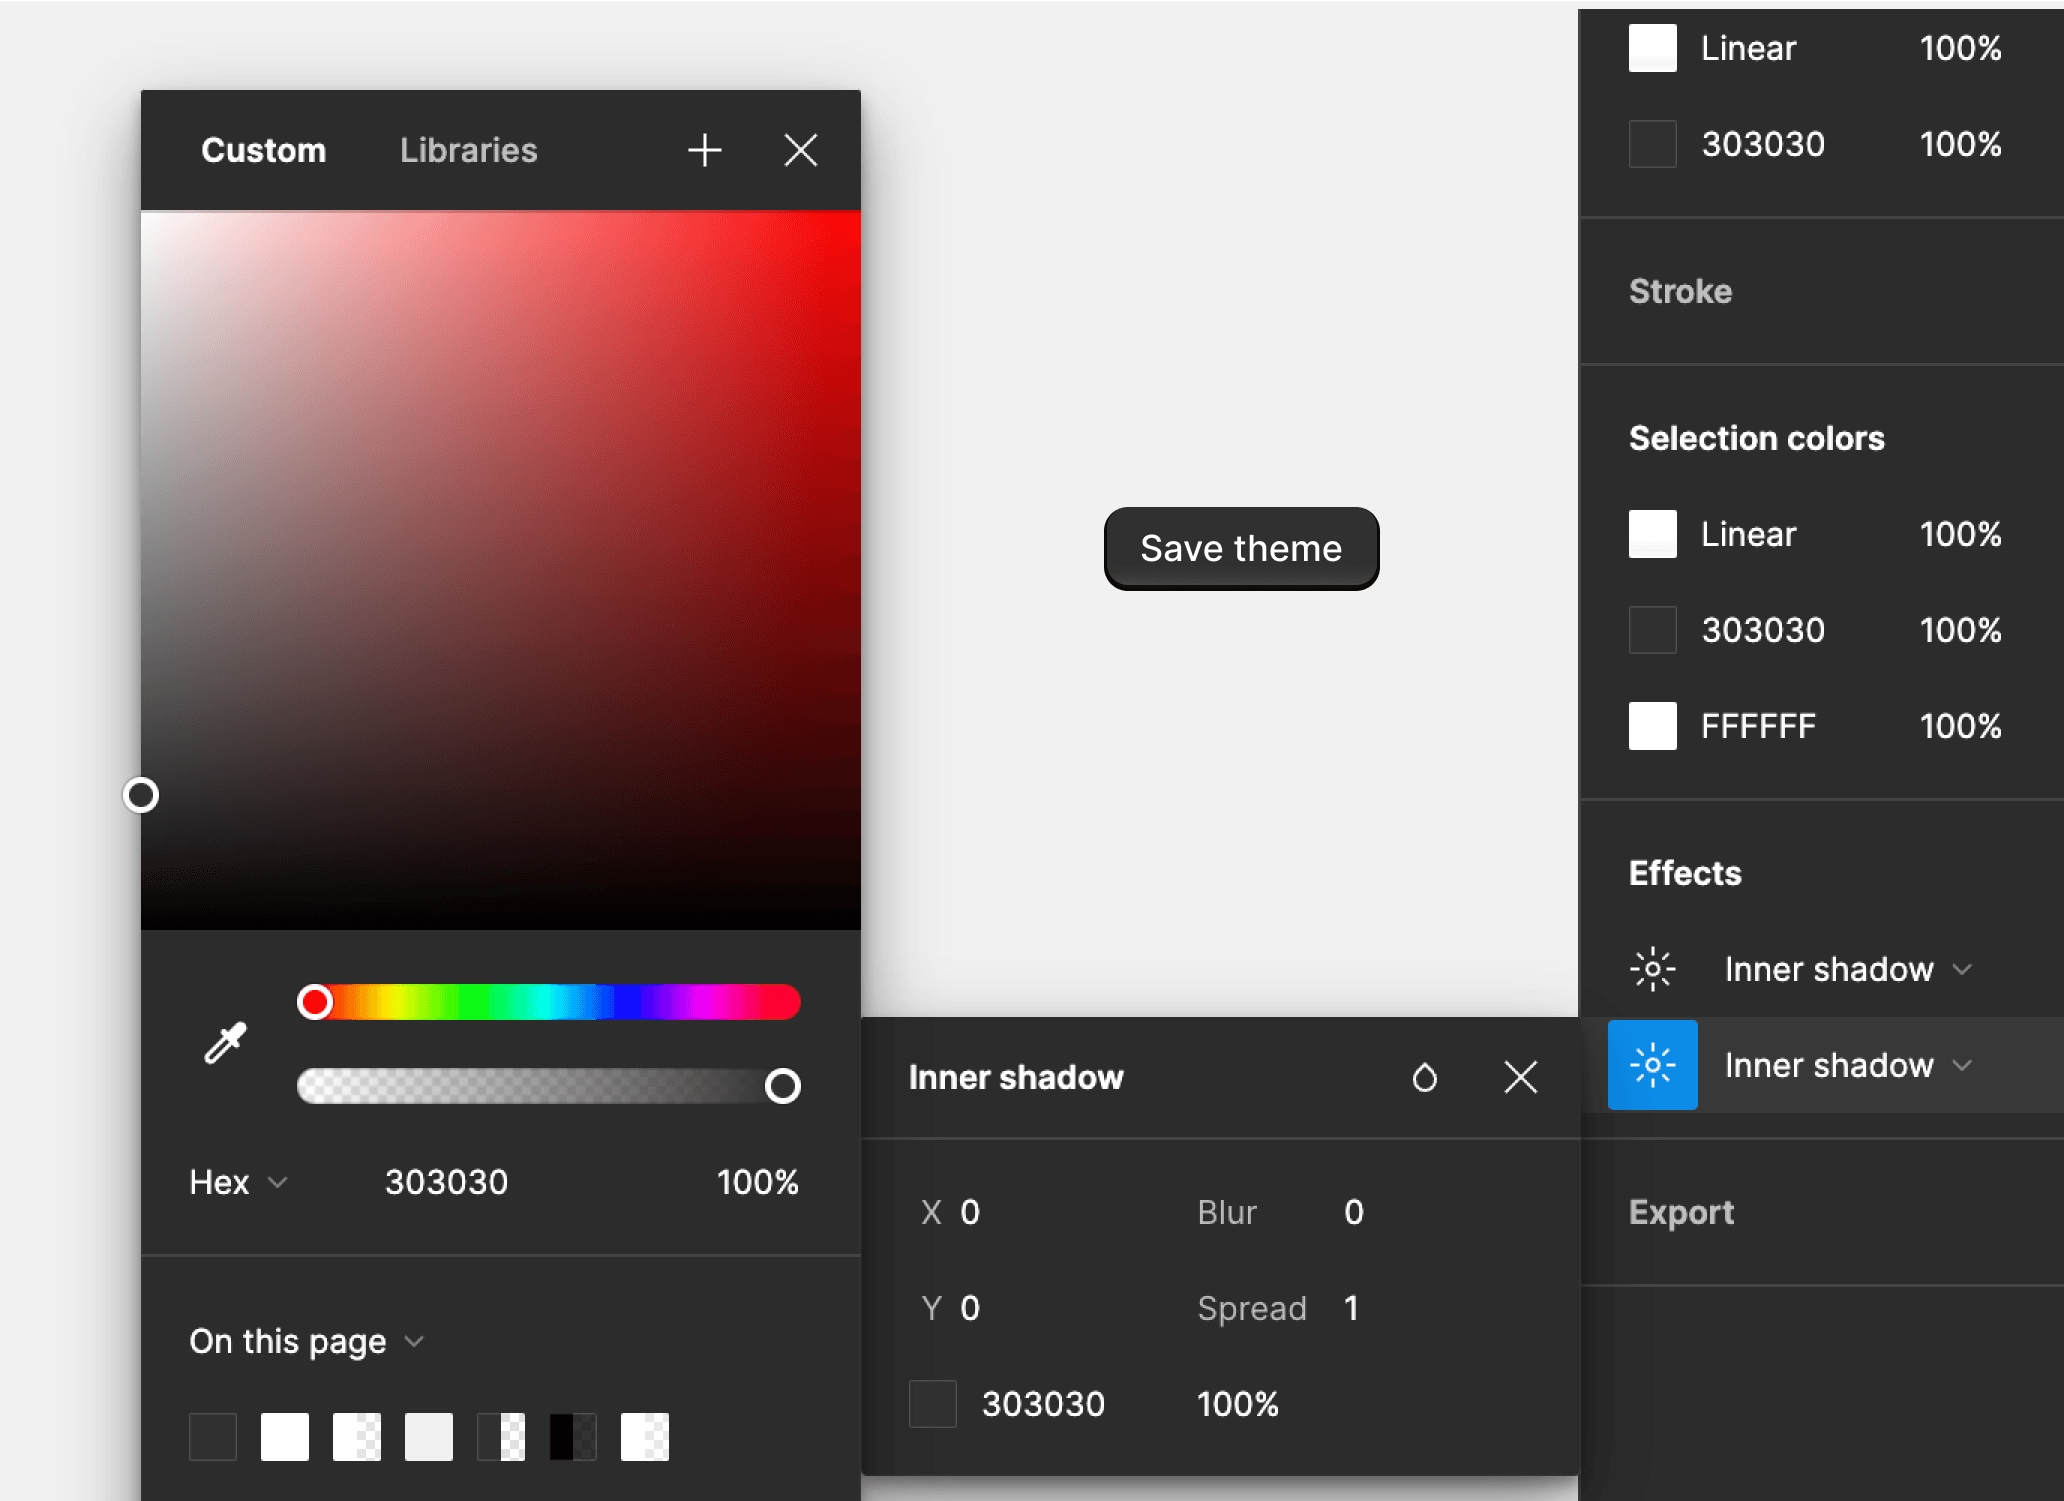This screenshot has width=2064, height=1501.
Task: Pick a color with the eyedropper tool
Action: click(x=225, y=1043)
